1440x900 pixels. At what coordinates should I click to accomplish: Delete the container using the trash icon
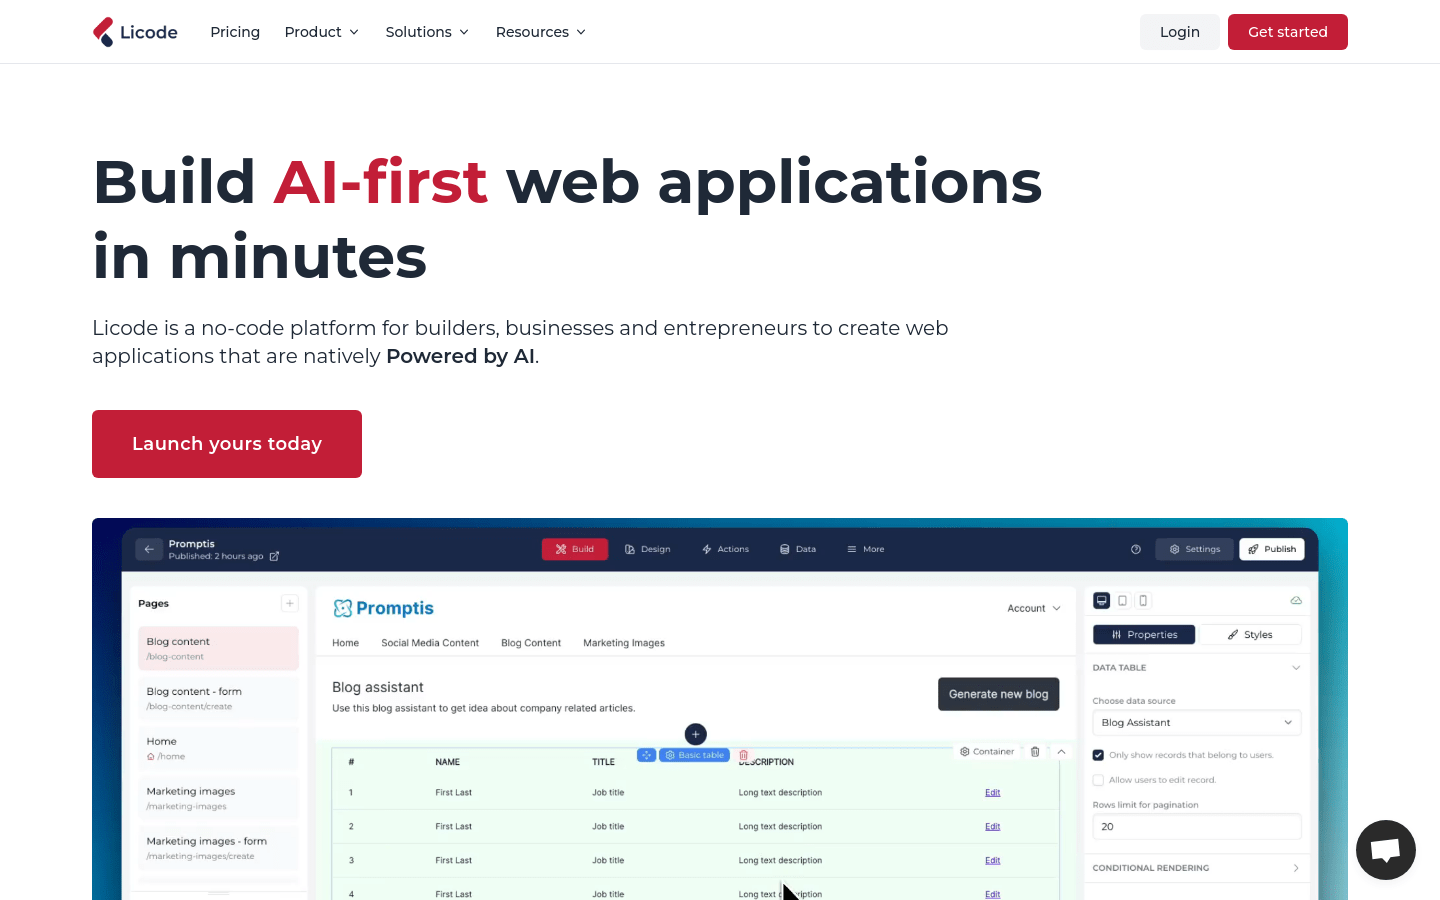click(x=1035, y=752)
